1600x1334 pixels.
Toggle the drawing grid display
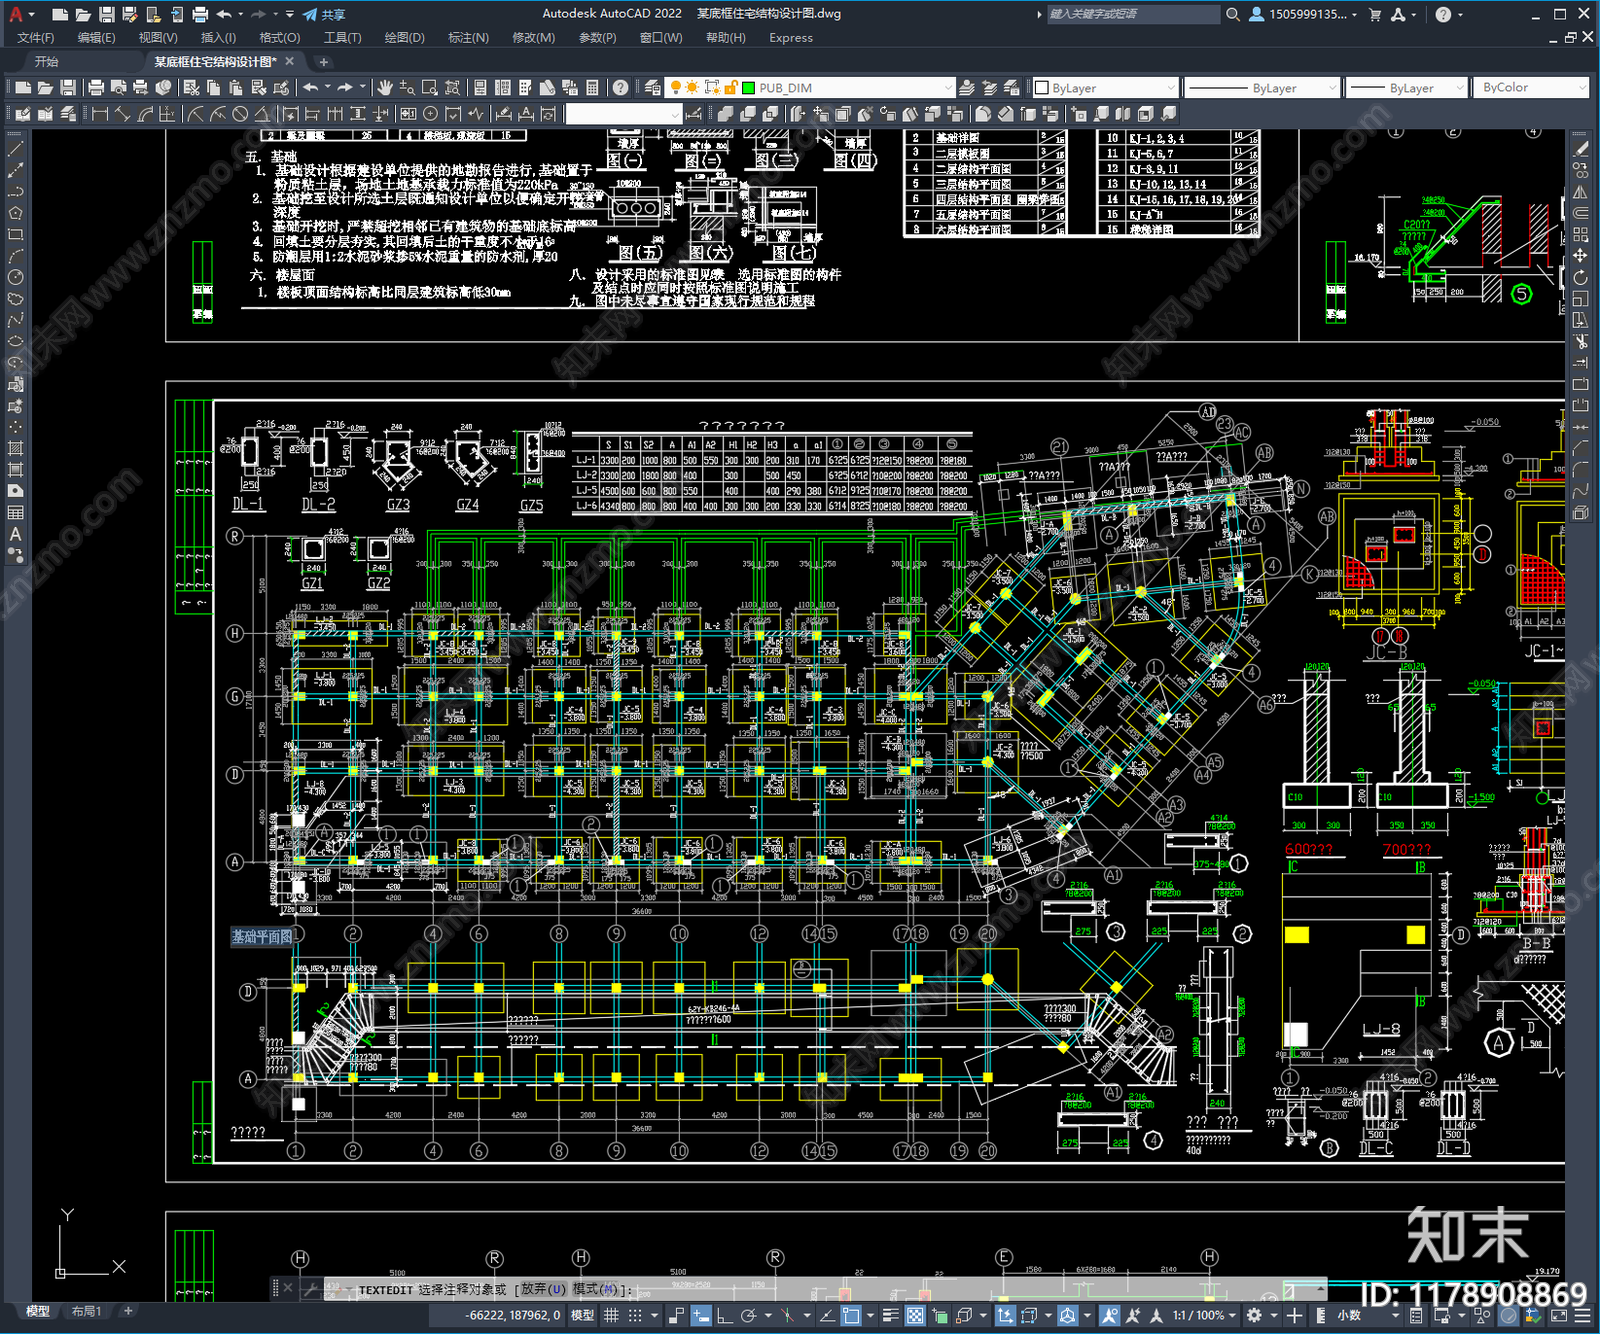point(611,1315)
